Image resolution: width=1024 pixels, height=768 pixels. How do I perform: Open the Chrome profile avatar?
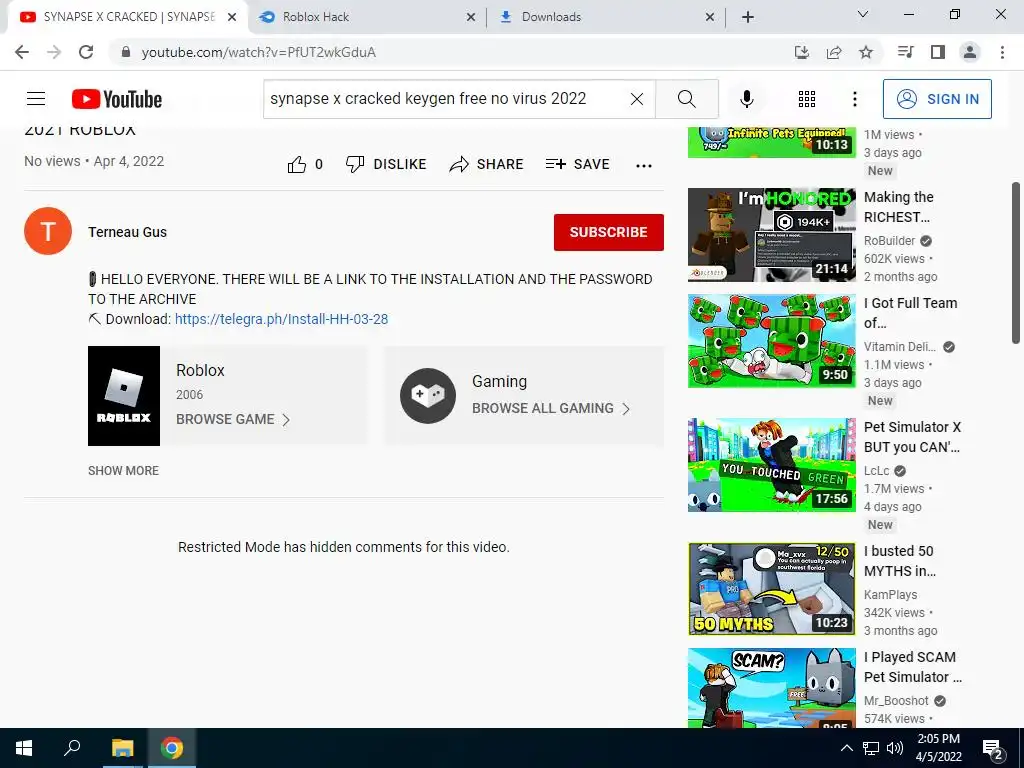970,52
